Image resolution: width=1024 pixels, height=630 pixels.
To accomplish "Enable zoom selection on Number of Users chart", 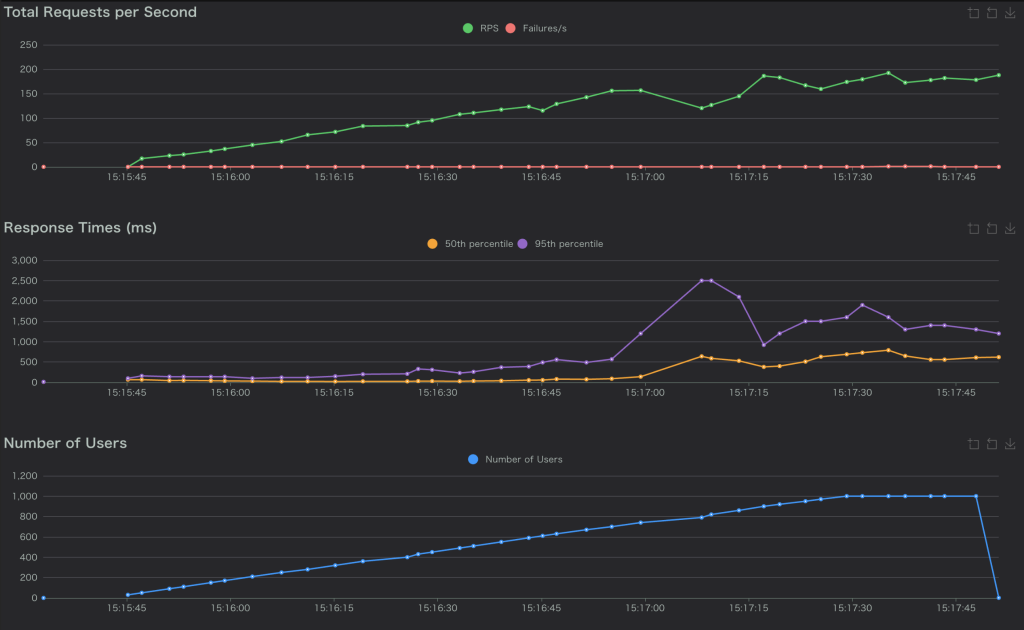I will coord(973,444).
